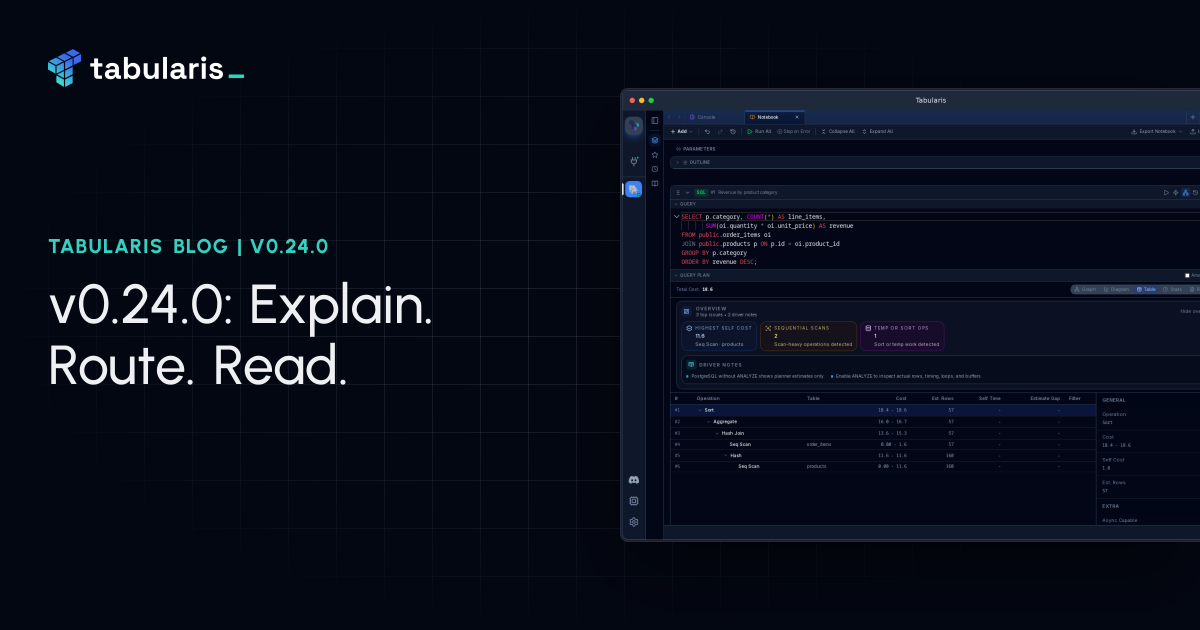Collapse the Hash Join row
Screen dimensions: 1200x630
tap(717, 433)
